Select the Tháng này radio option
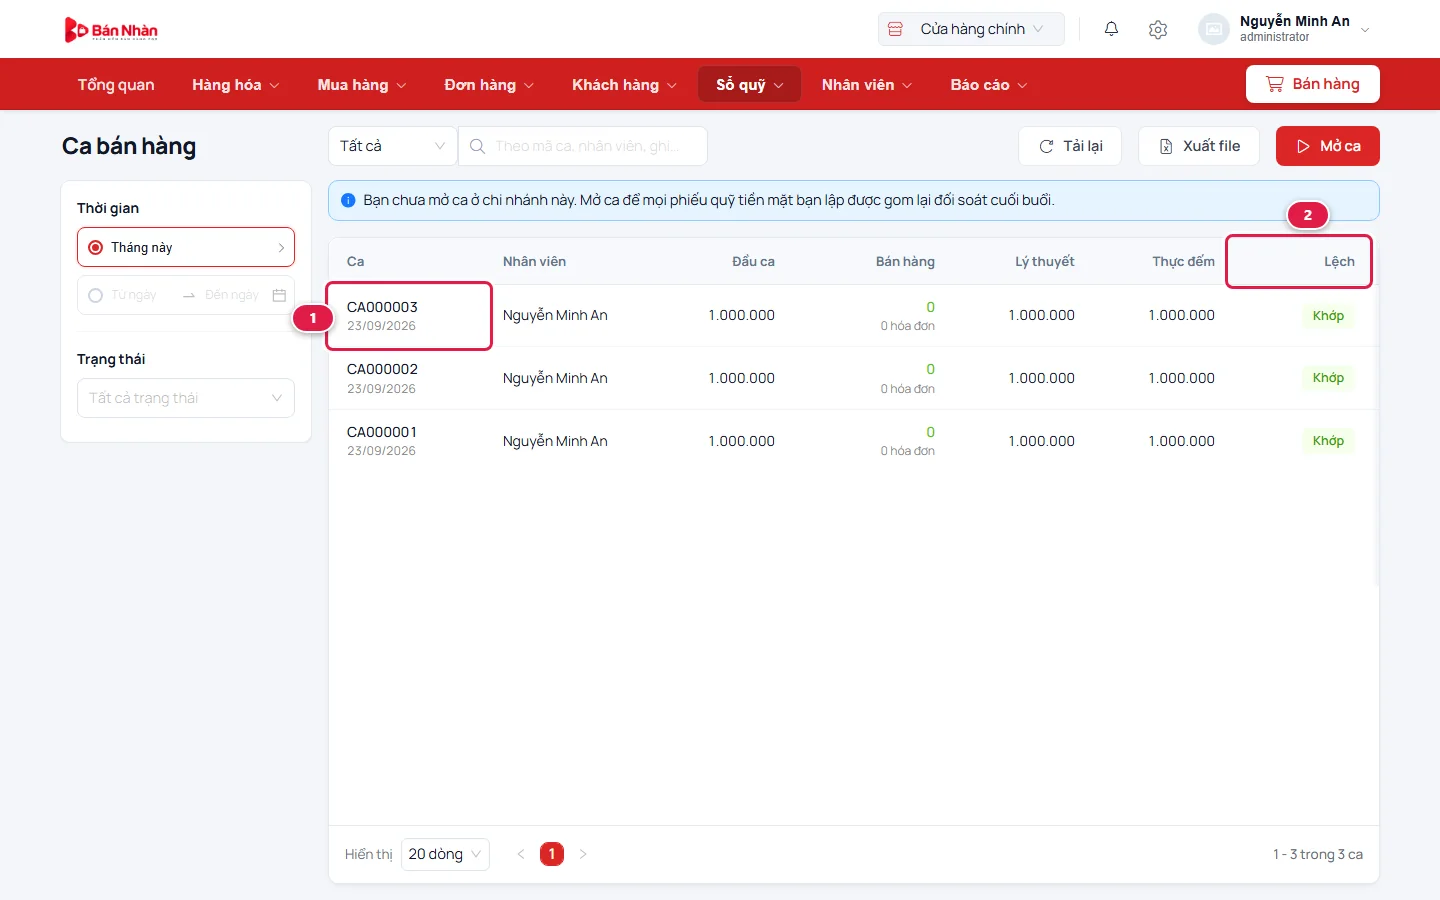 point(96,247)
